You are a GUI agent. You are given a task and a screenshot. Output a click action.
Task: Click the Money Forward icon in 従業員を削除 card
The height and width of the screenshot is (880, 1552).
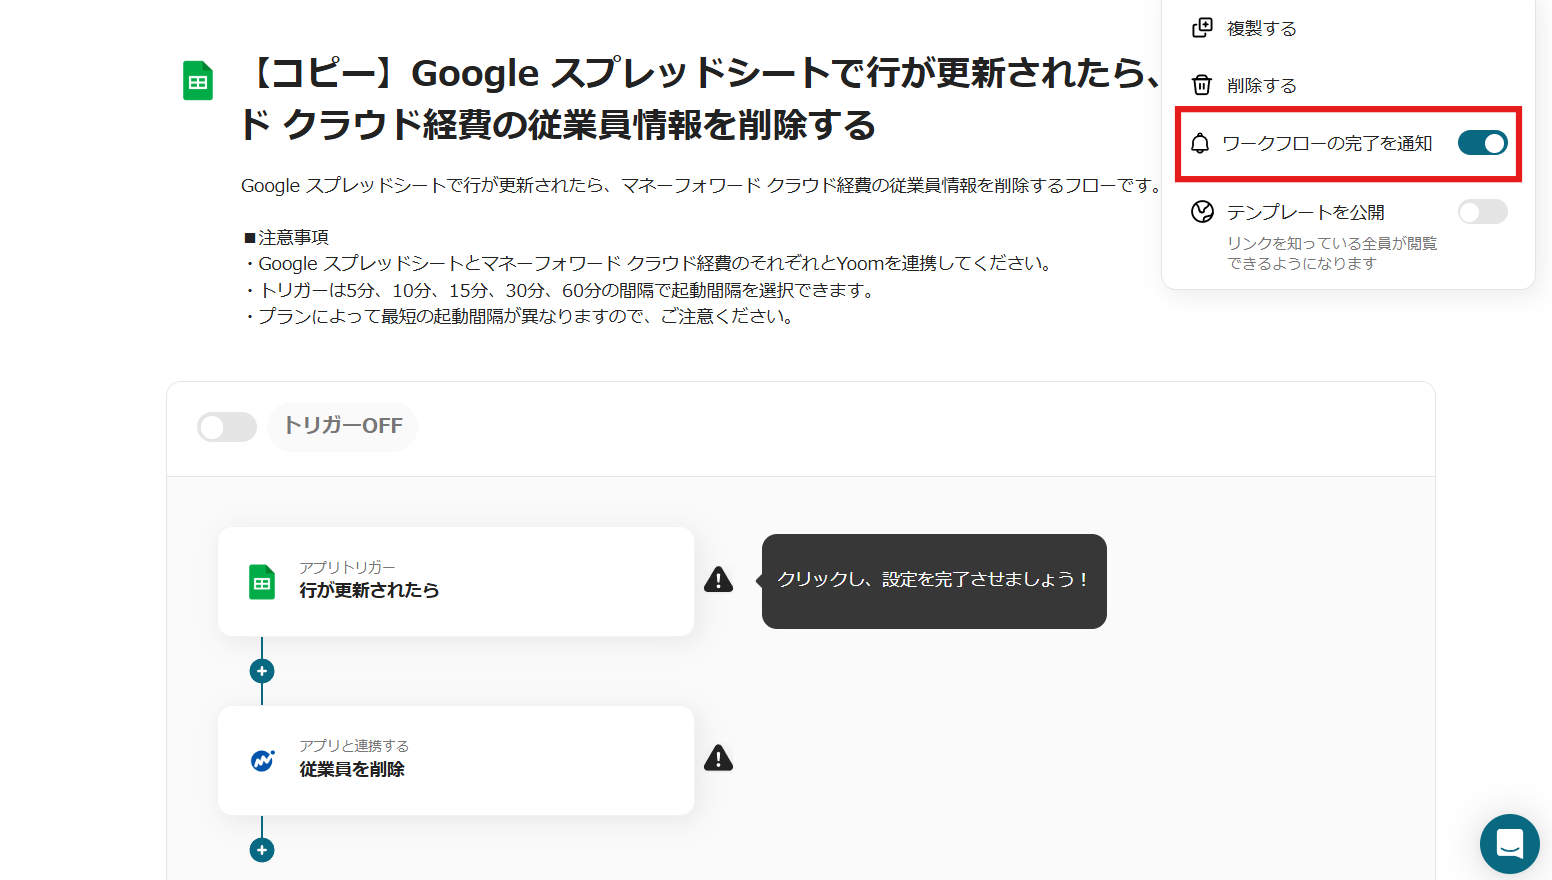tap(262, 761)
